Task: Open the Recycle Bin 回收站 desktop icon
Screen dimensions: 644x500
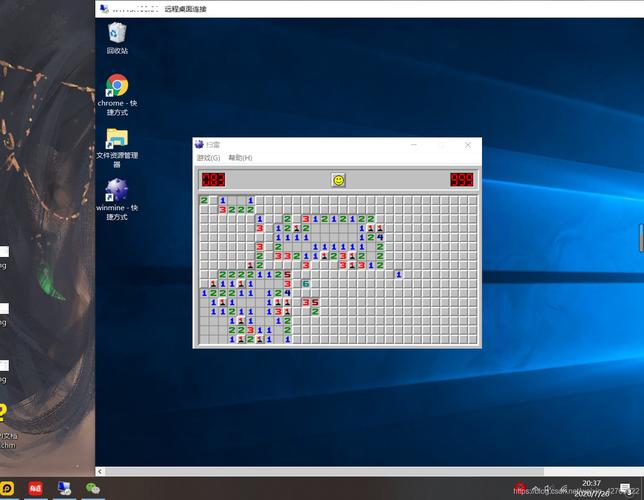Action: [x=117, y=38]
